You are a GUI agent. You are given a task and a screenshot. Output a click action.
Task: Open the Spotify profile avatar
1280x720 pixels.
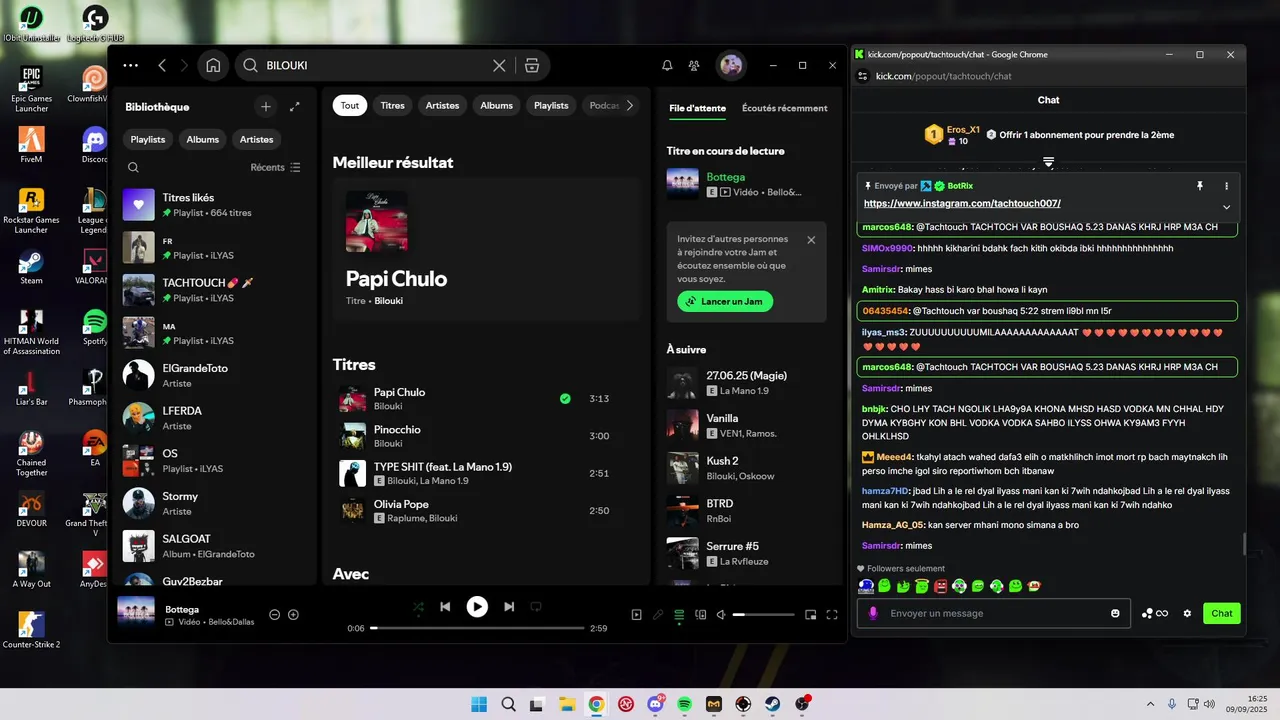(x=731, y=65)
